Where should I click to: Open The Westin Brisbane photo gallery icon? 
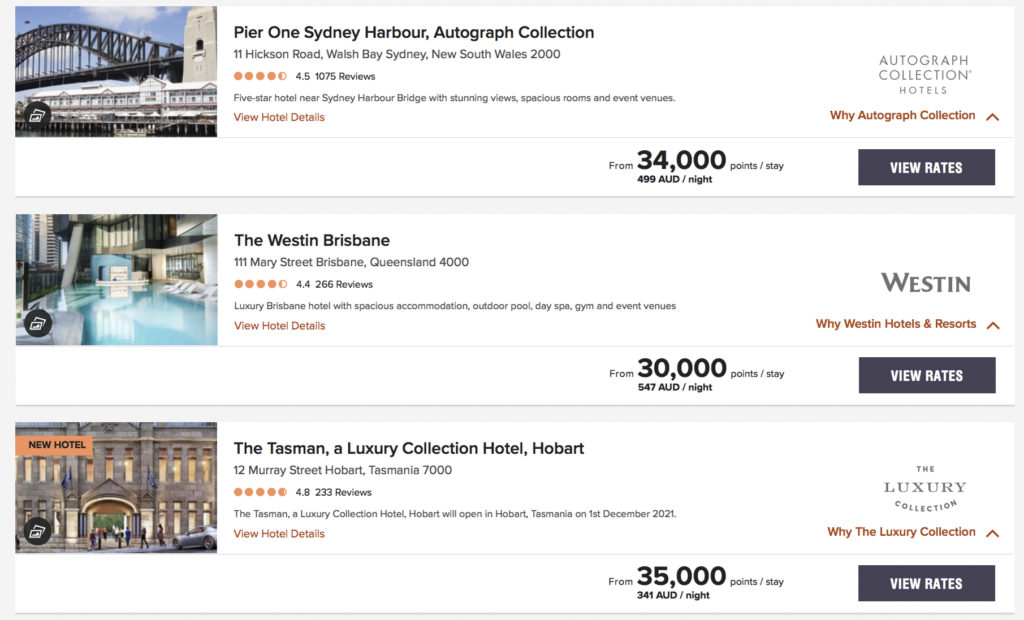point(38,322)
